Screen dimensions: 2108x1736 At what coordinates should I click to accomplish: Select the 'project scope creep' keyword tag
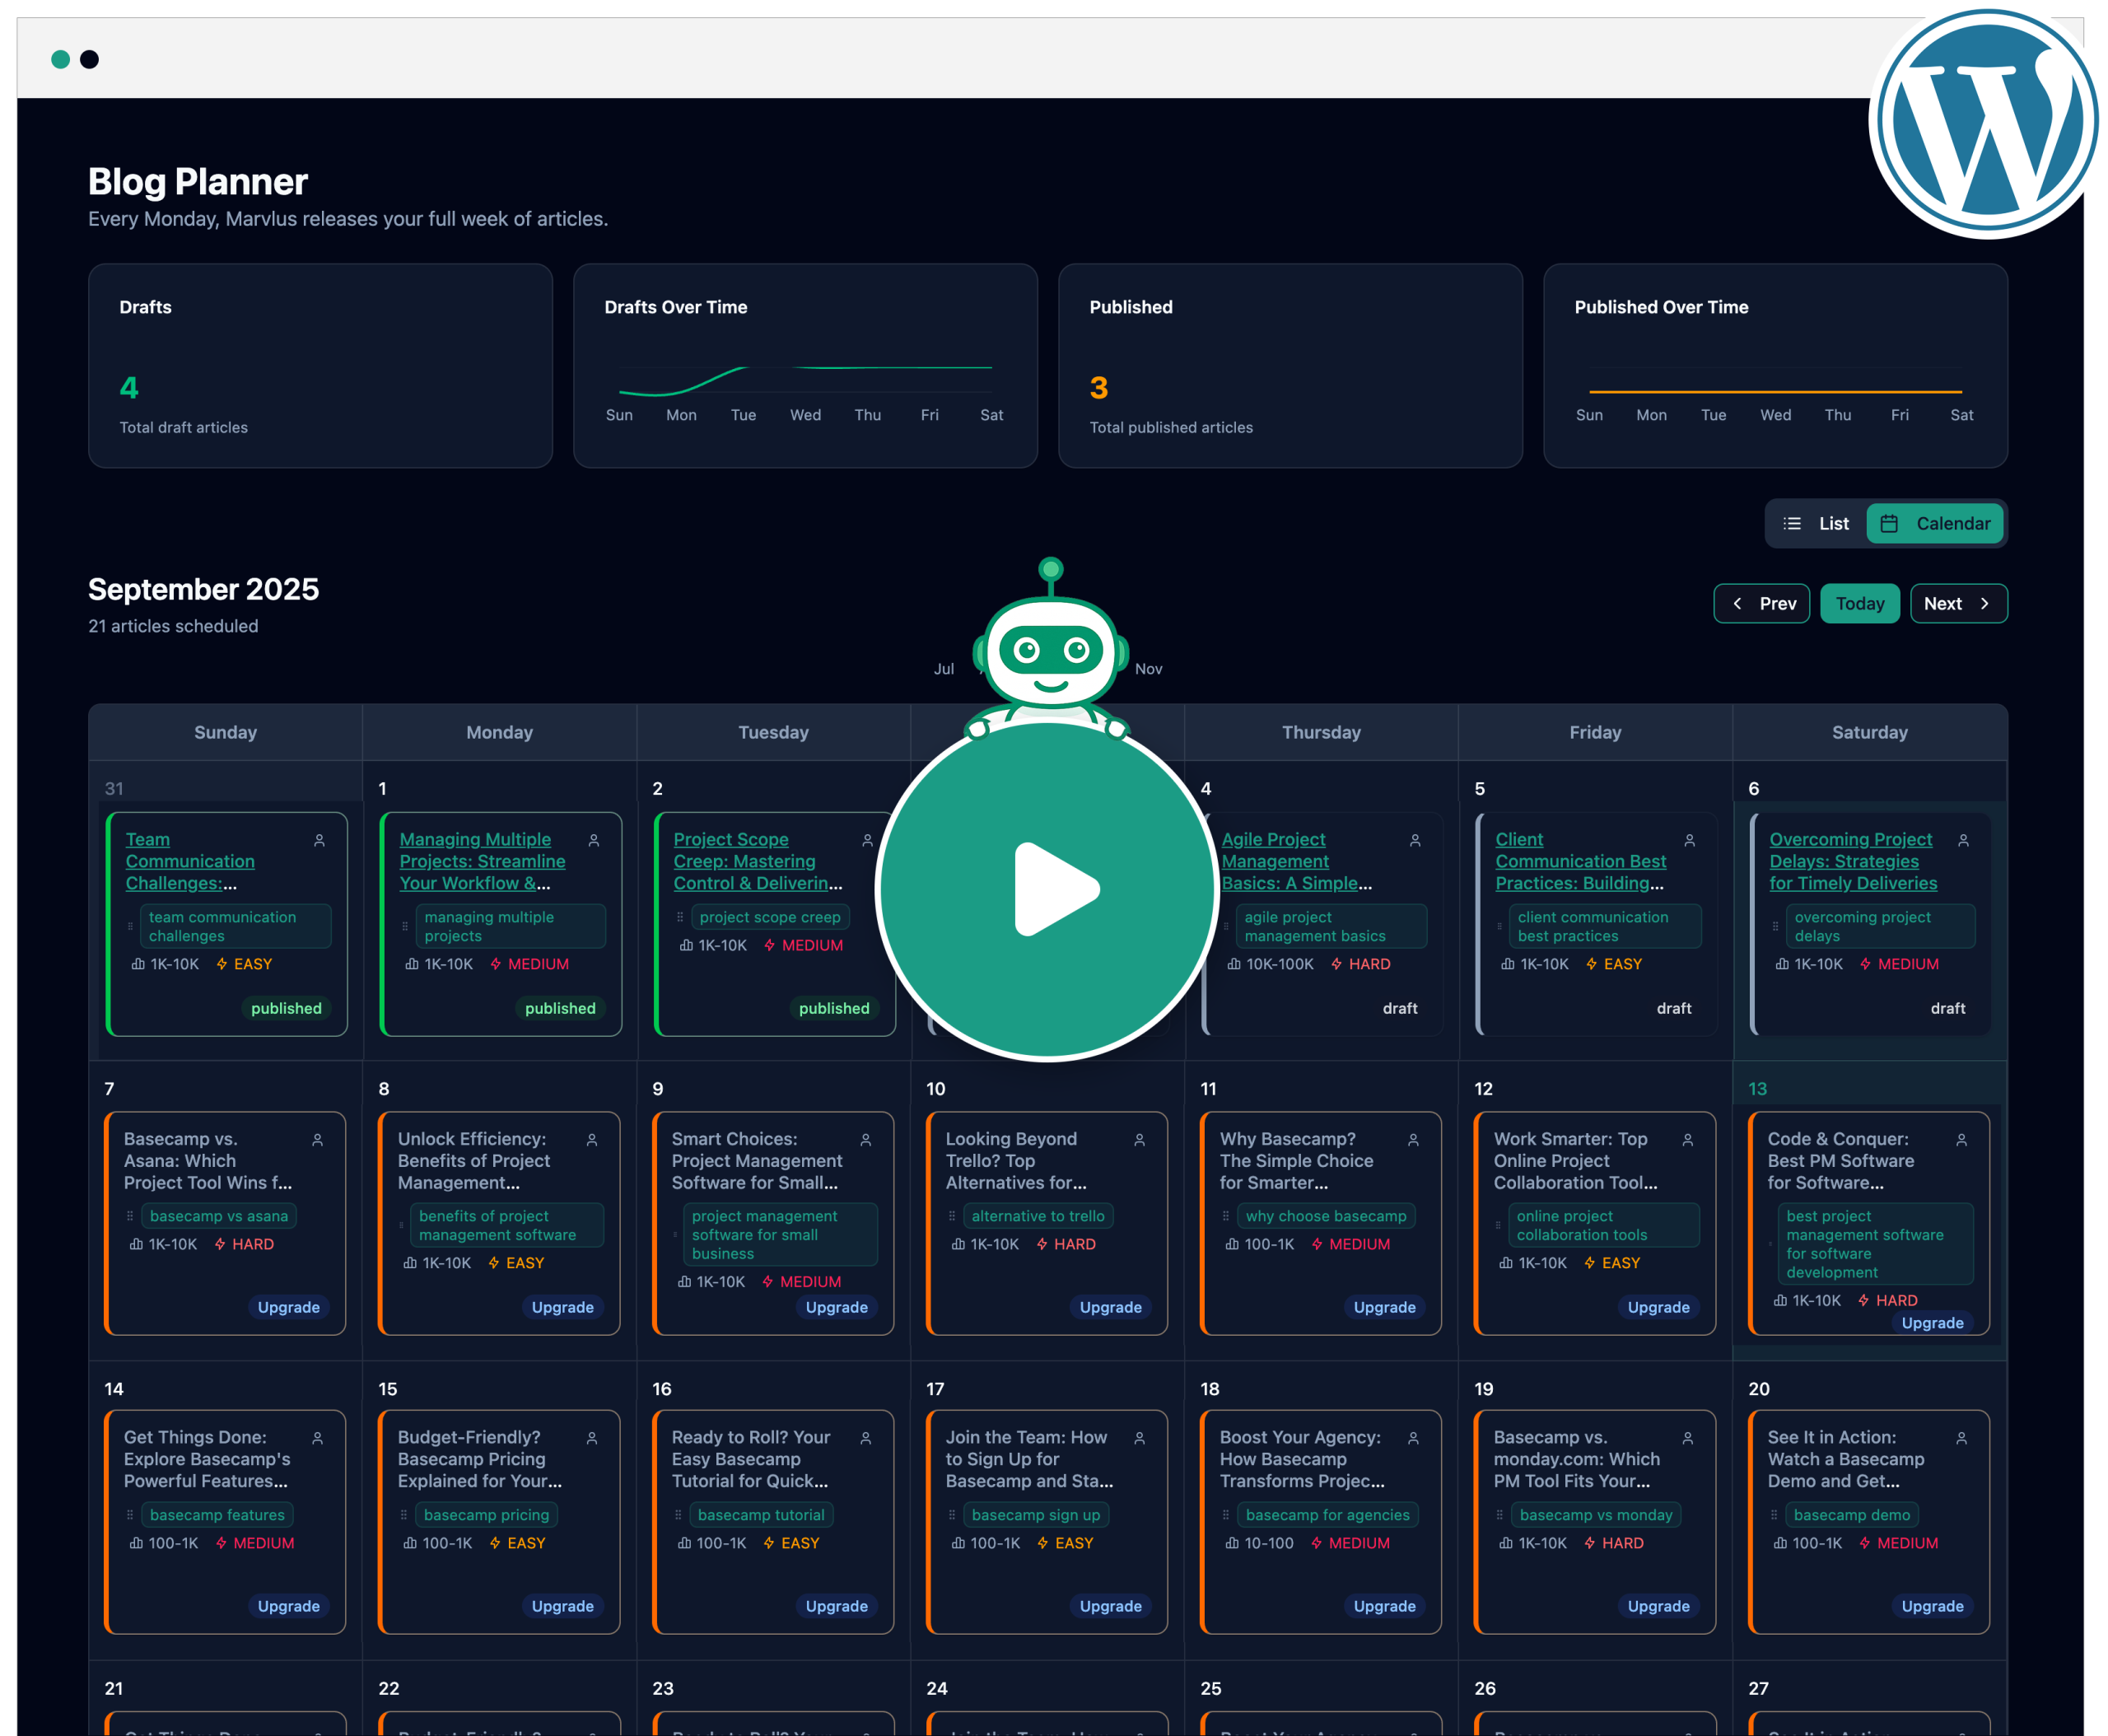coord(770,917)
